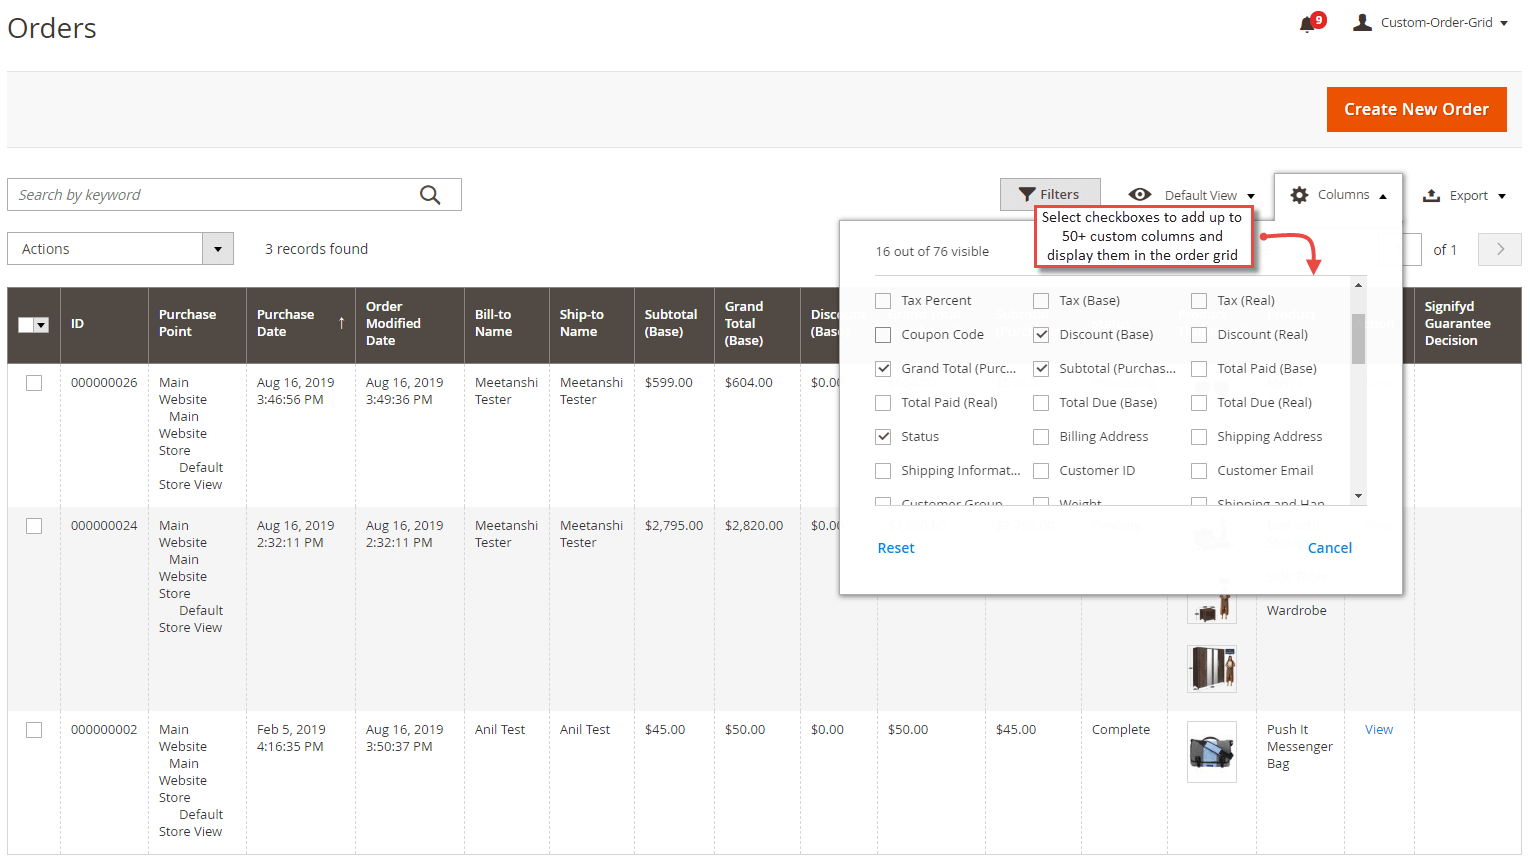
Task: Expand the Custom-Order-Grid account menu
Action: click(x=1440, y=21)
